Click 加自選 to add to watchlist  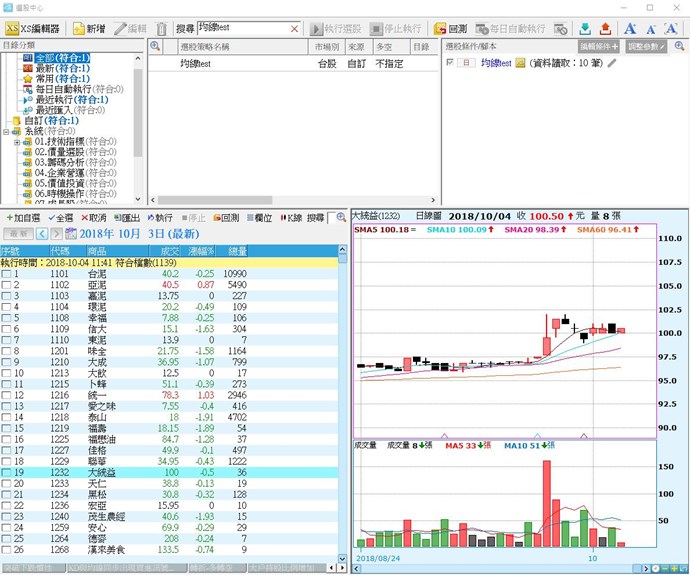pyautogui.click(x=22, y=217)
